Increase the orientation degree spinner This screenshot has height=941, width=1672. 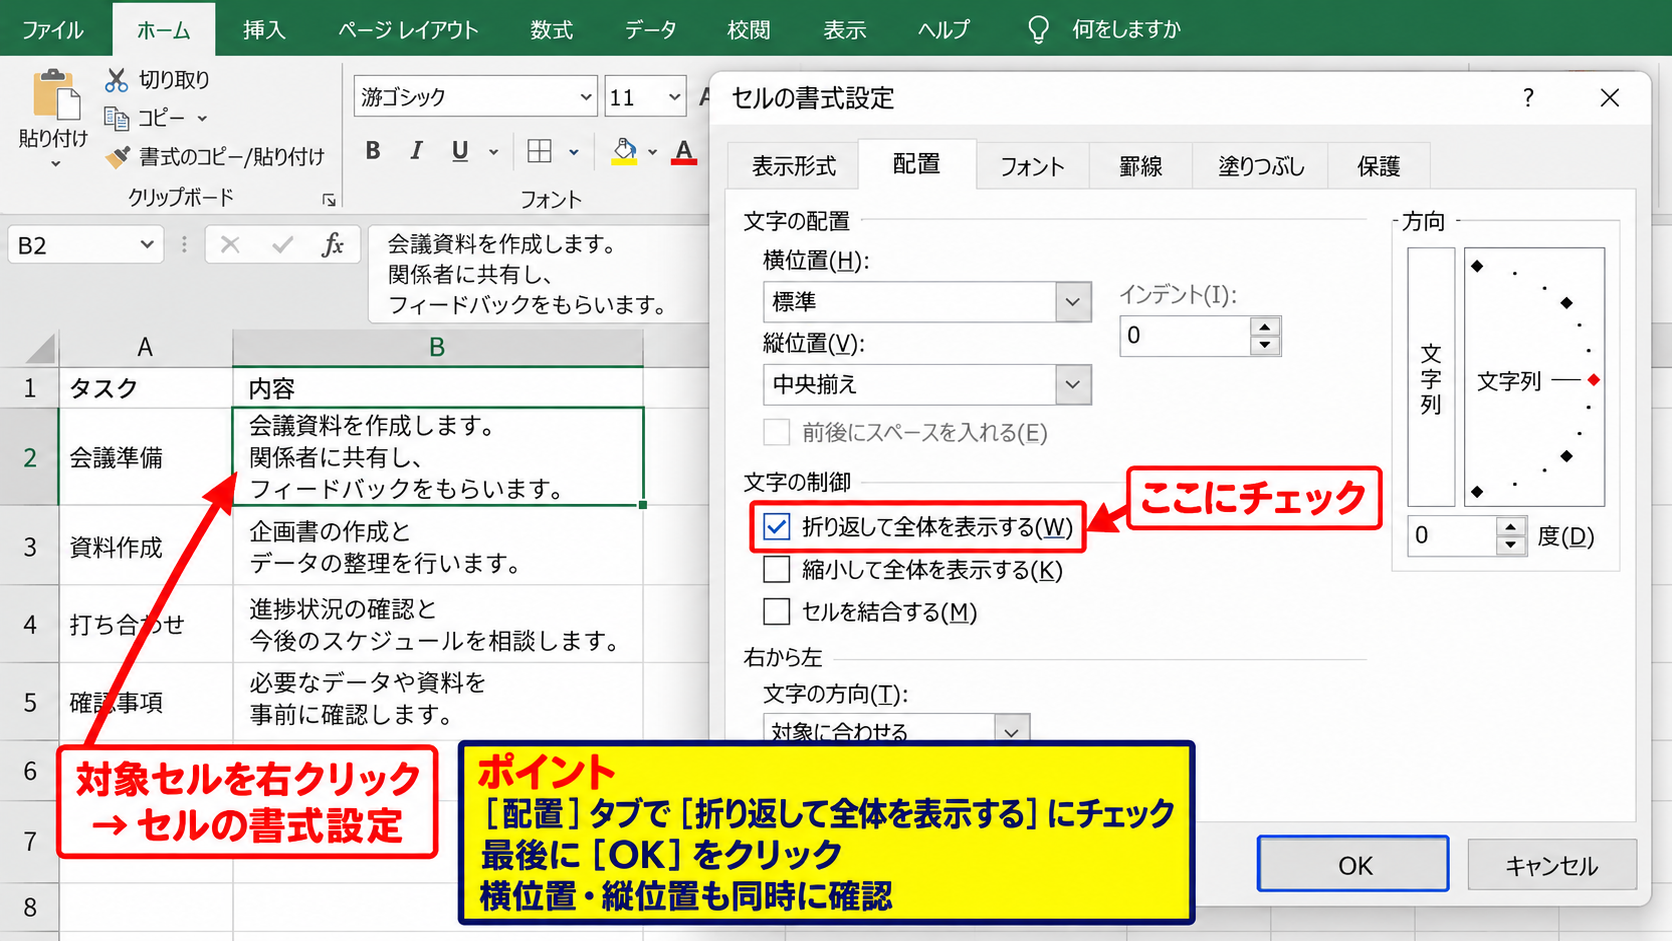(x=1511, y=527)
